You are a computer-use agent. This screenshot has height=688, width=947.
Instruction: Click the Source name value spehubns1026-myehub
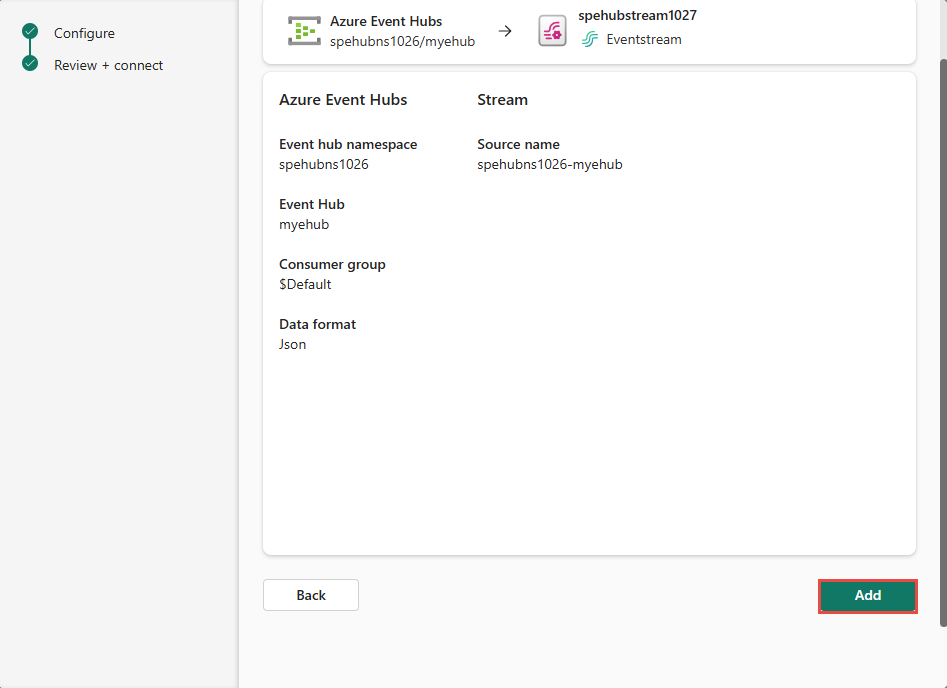[x=549, y=164]
